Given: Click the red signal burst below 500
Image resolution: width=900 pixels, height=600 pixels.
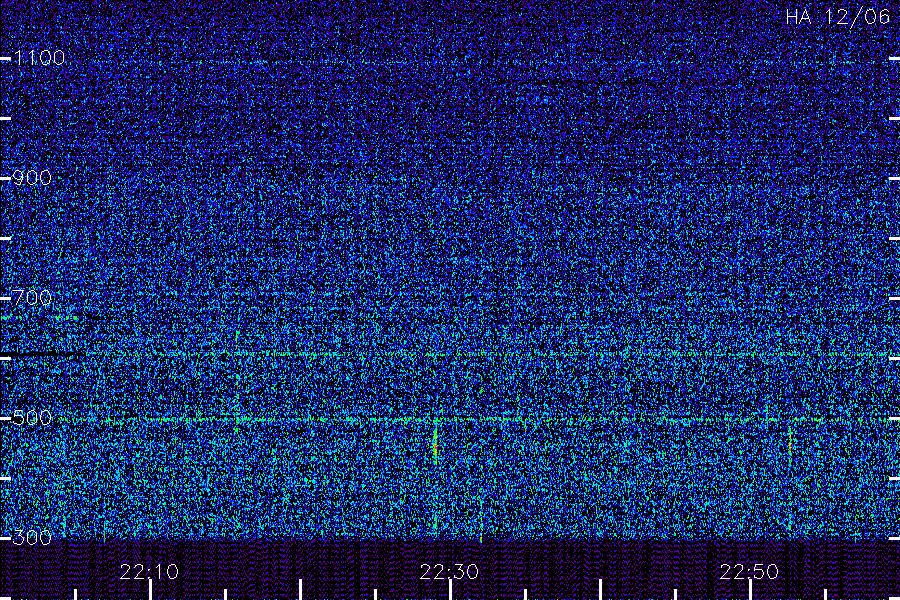Looking at the screenshot, I should (436, 446).
